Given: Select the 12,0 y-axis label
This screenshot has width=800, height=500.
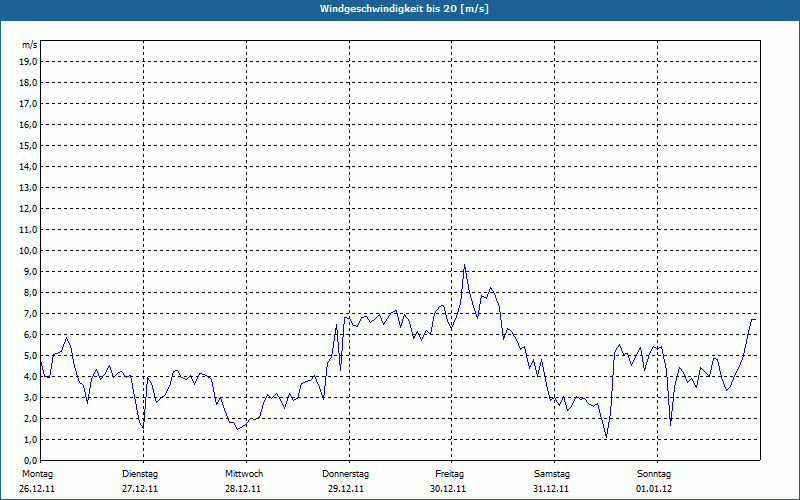Looking at the screenshot, I should click(28, 209).
